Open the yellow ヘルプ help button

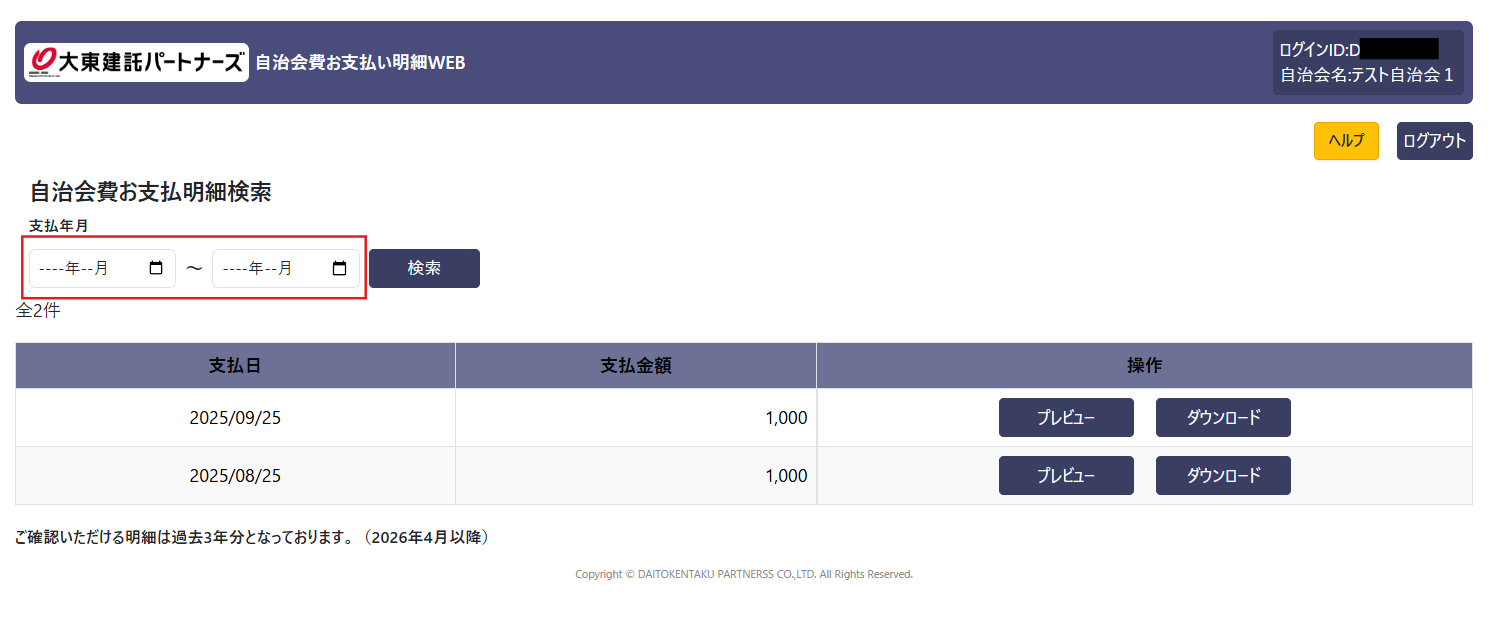[1345, 141]
